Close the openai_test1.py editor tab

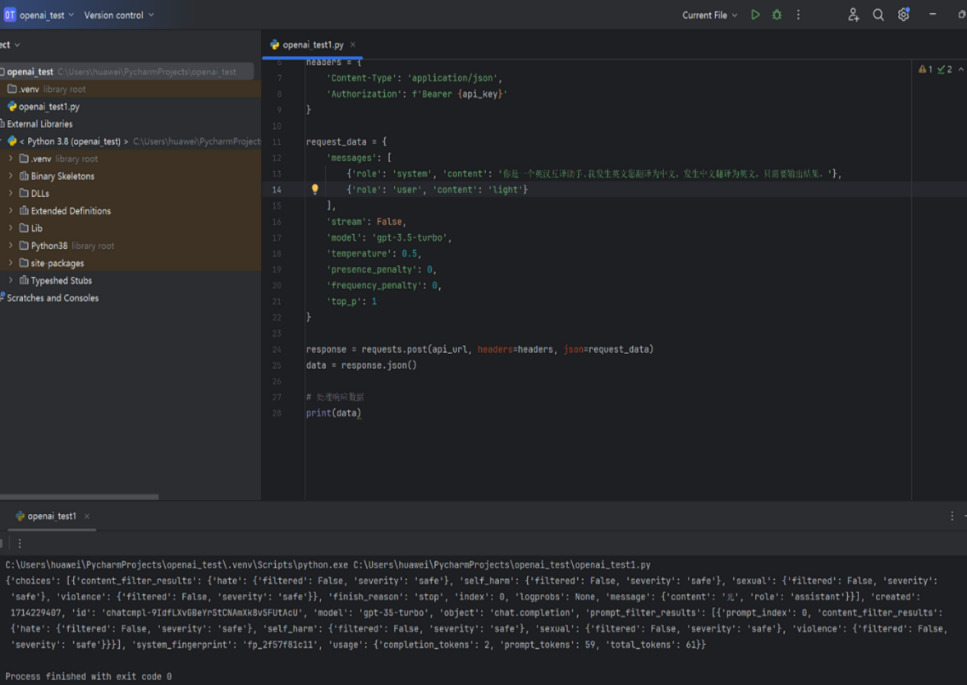[x=353, y=44]
